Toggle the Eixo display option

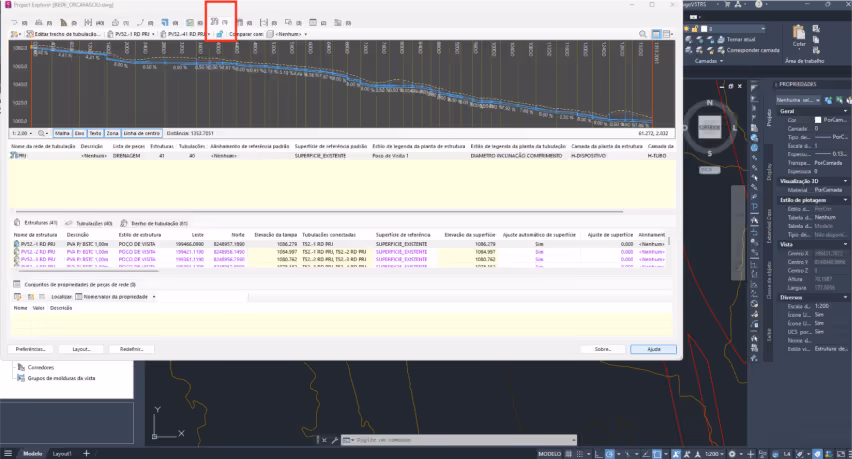(79, 133)
